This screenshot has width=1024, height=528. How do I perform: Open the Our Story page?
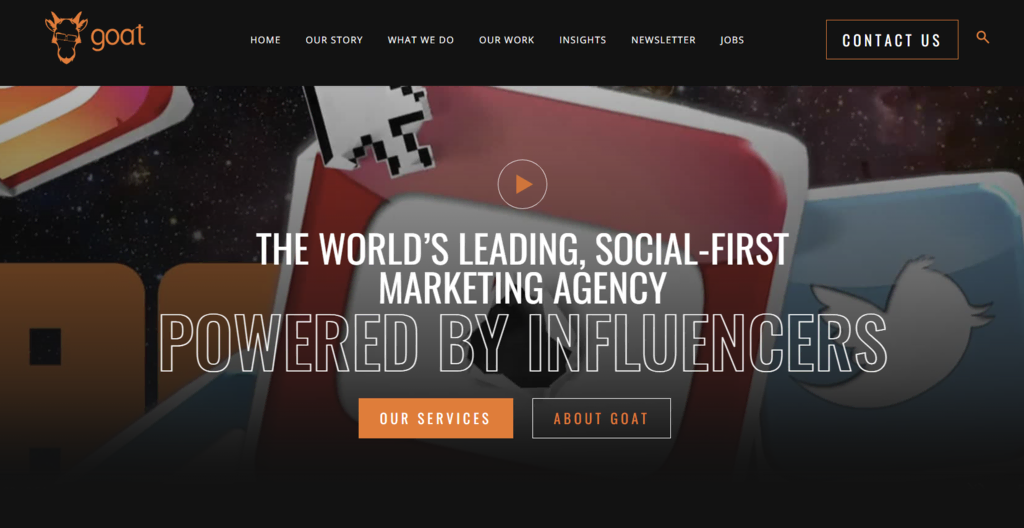334,40
